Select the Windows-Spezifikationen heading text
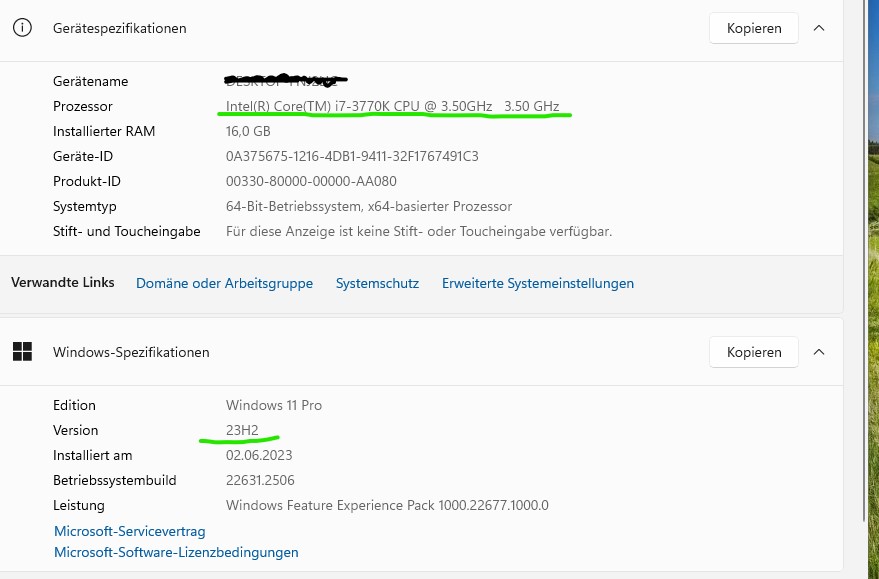This screenshot has width=879, height=579. point(131,352)
